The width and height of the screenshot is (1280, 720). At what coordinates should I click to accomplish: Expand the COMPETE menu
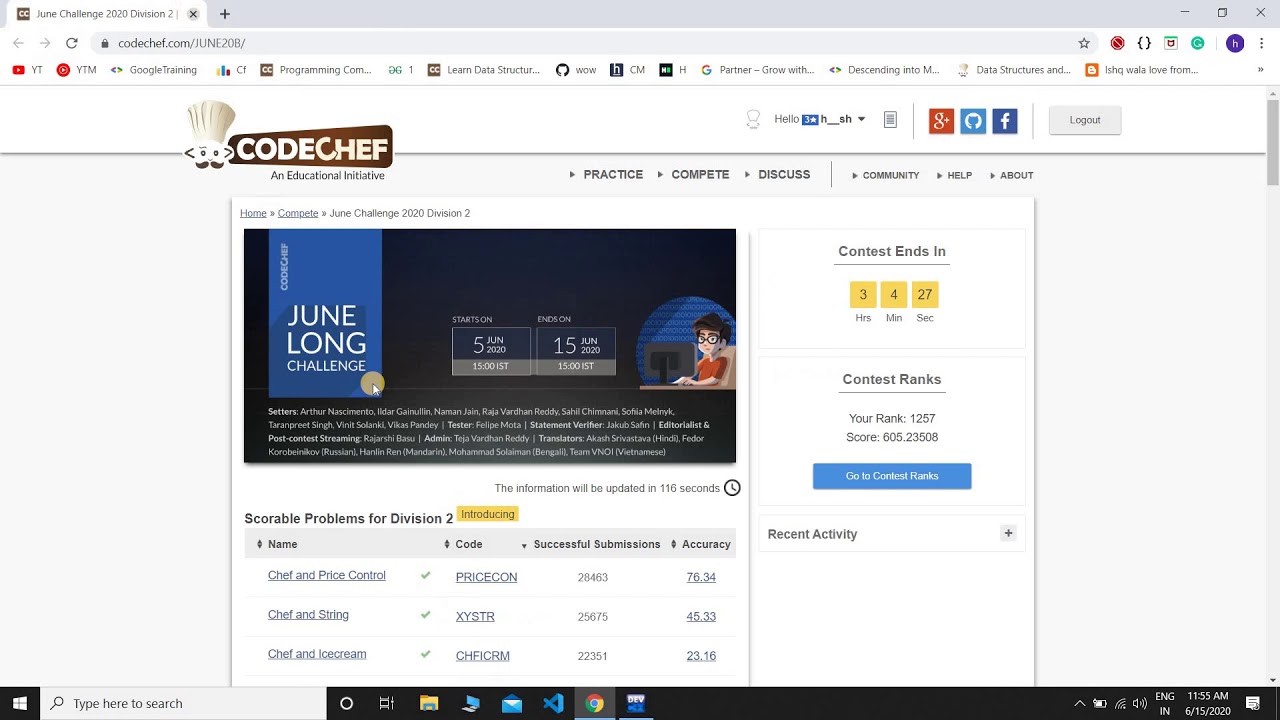click(x=694, y=174)
